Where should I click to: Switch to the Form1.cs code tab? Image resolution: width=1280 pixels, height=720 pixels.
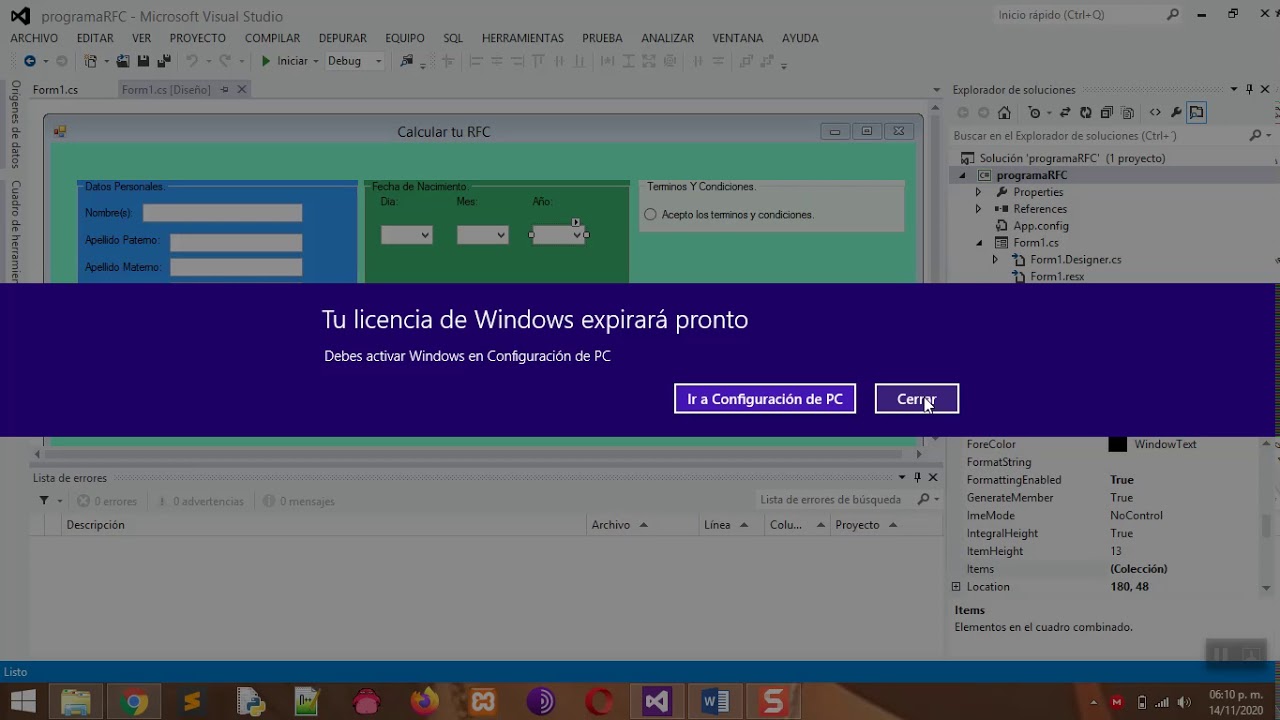pyautogui.click(x=56, y=89)
